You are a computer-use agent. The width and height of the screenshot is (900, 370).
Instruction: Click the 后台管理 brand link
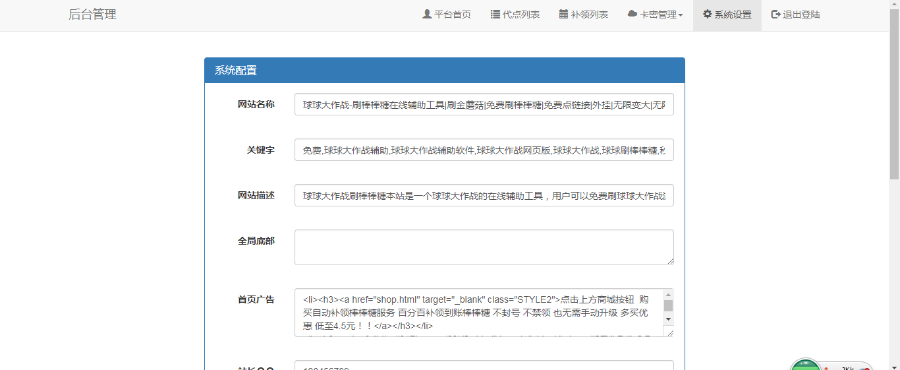point(92,15)
